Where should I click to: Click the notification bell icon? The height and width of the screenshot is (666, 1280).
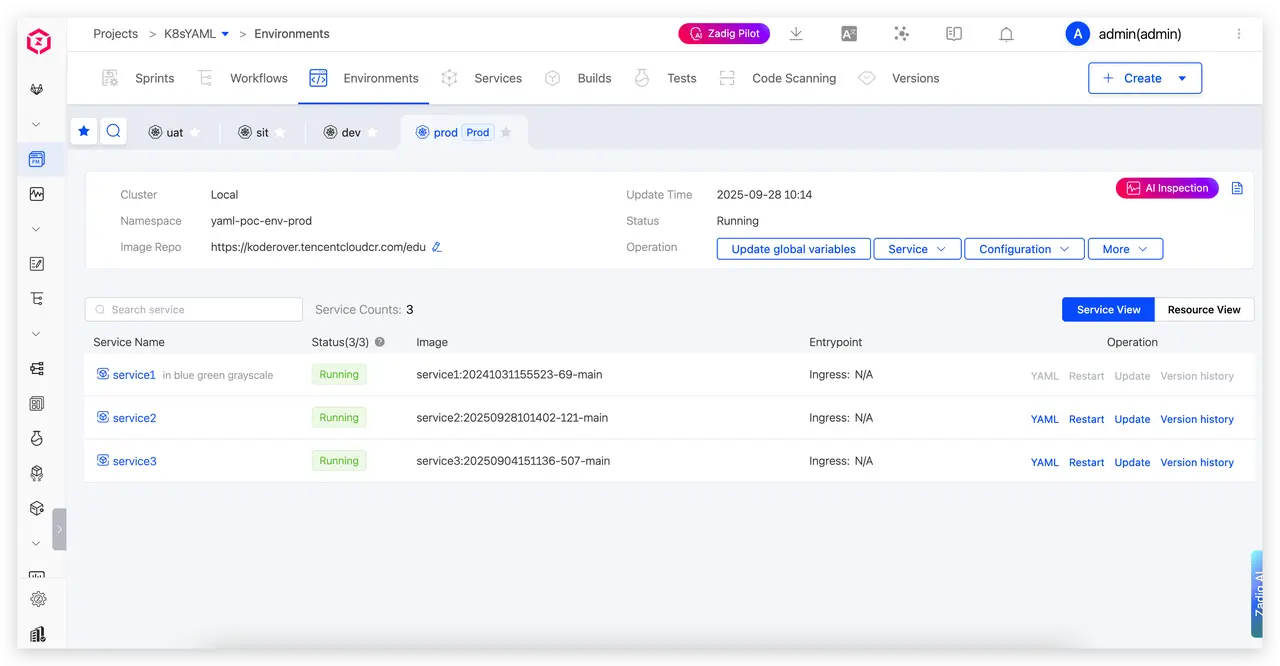pyautogui.click(x=1006, y=34)
